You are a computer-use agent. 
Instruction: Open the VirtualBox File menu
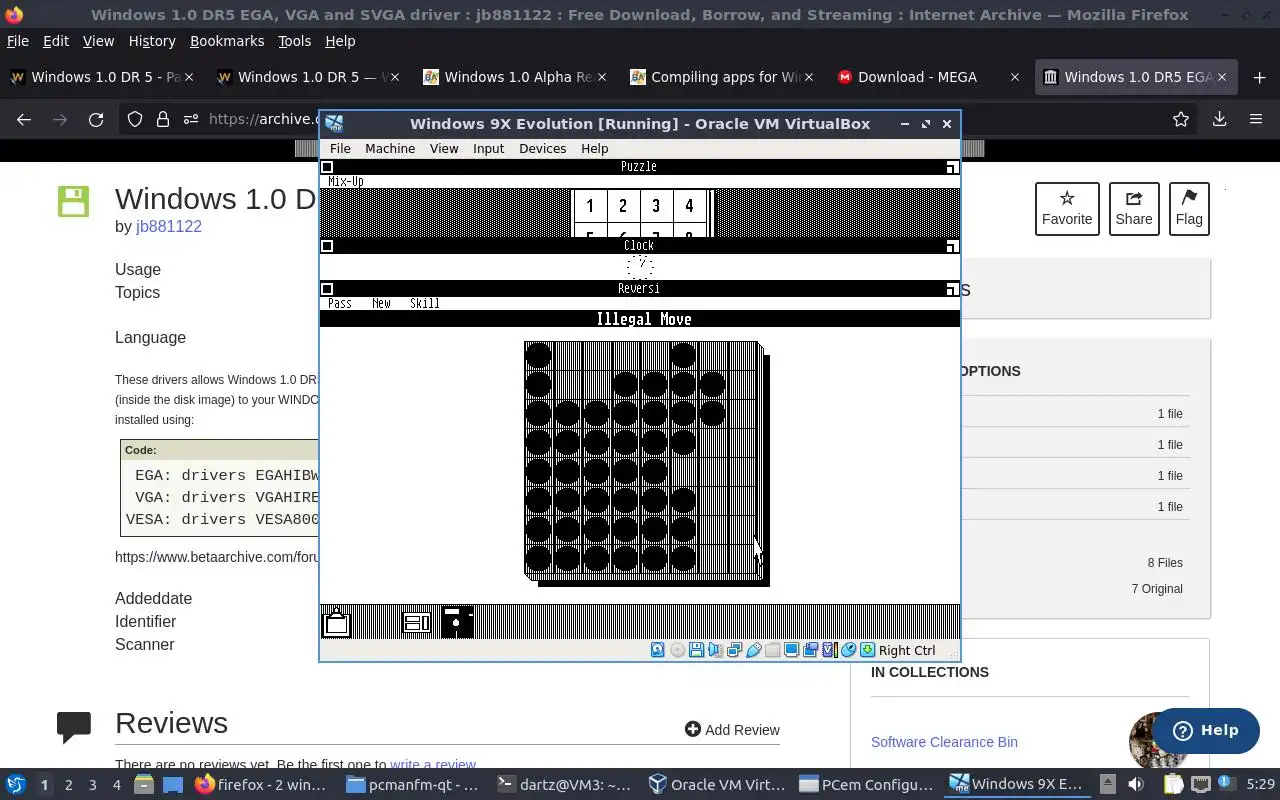click(x=340, y=148)
